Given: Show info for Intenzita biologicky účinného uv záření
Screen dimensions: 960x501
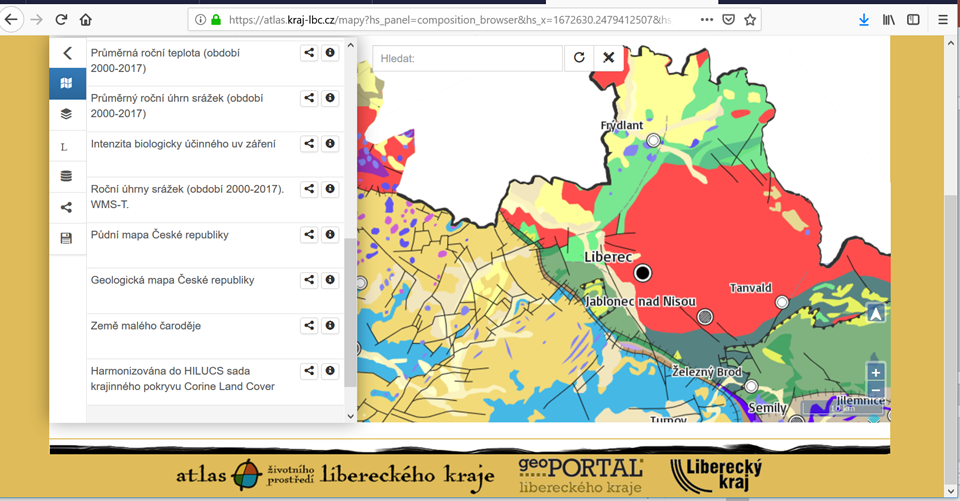Looking at the screenshot, I should 330,143.
